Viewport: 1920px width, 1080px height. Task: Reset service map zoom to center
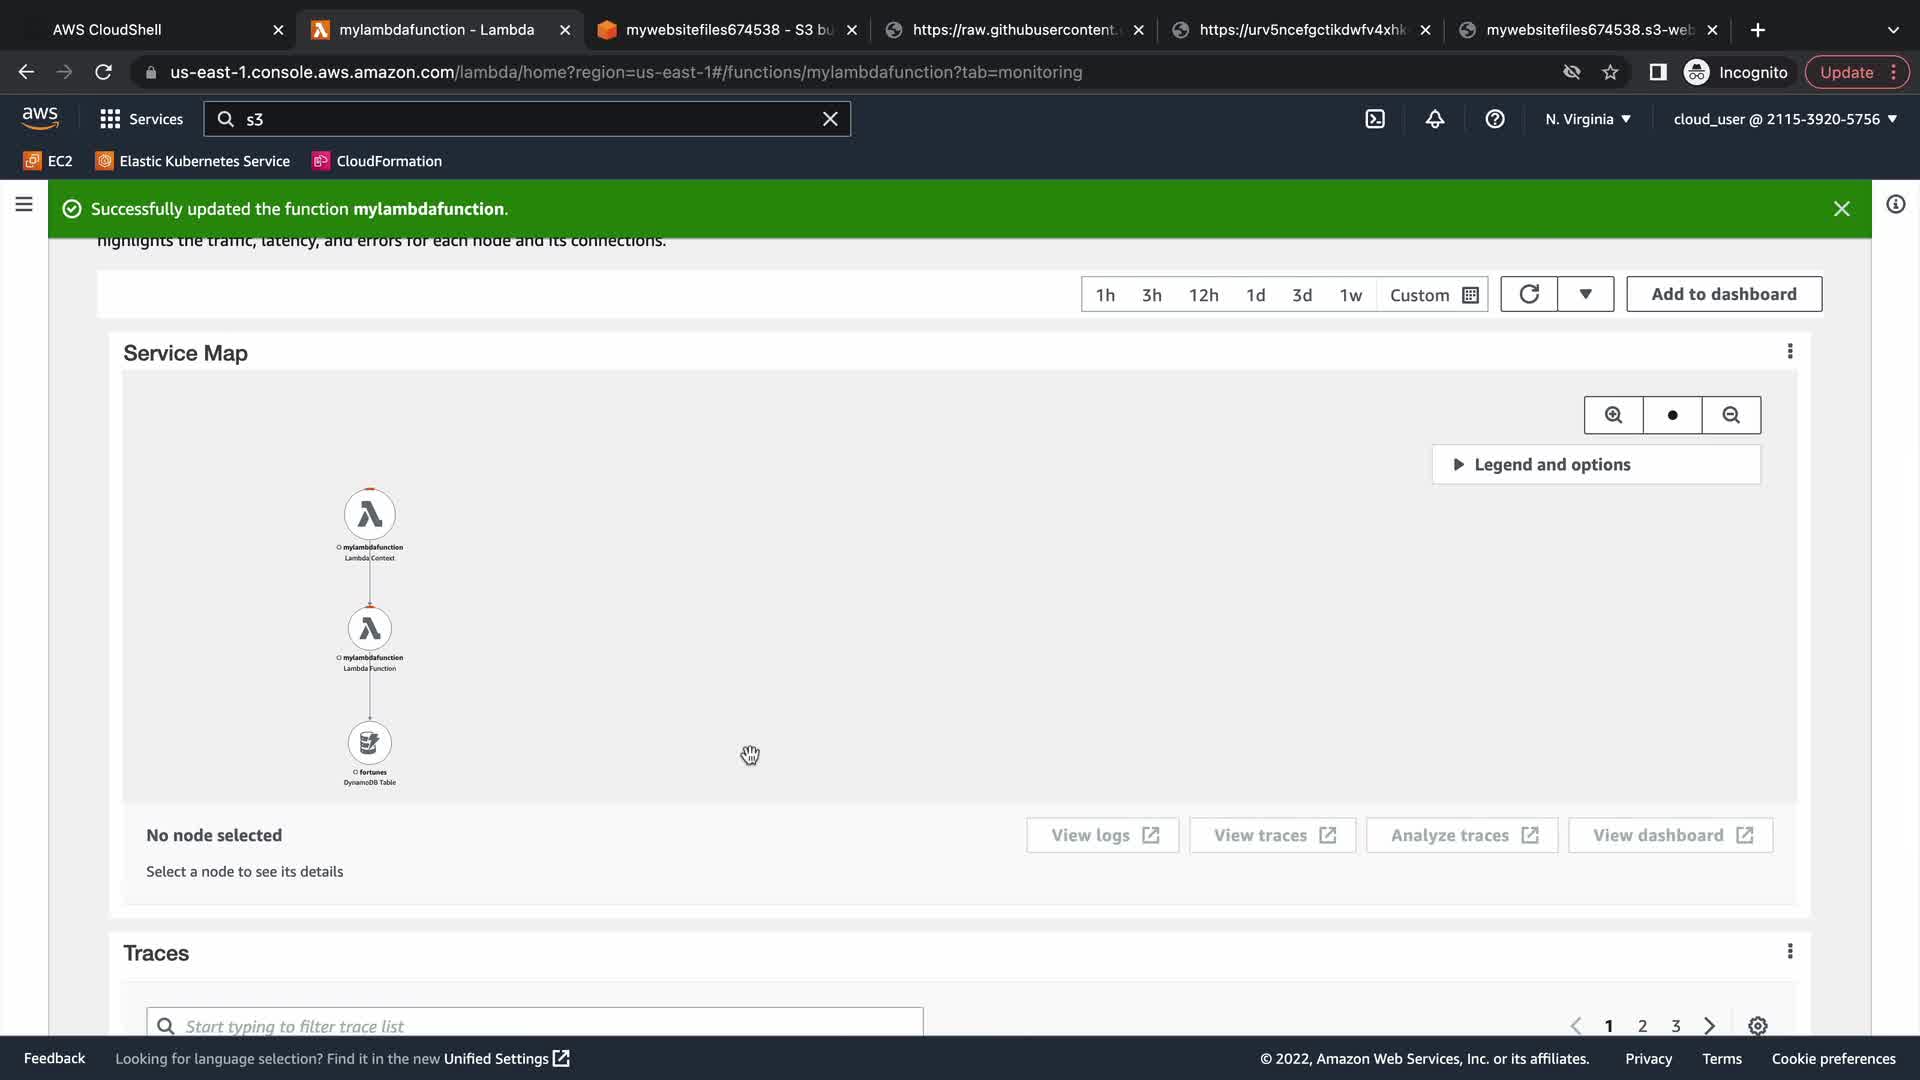(x=1672, y=415)
